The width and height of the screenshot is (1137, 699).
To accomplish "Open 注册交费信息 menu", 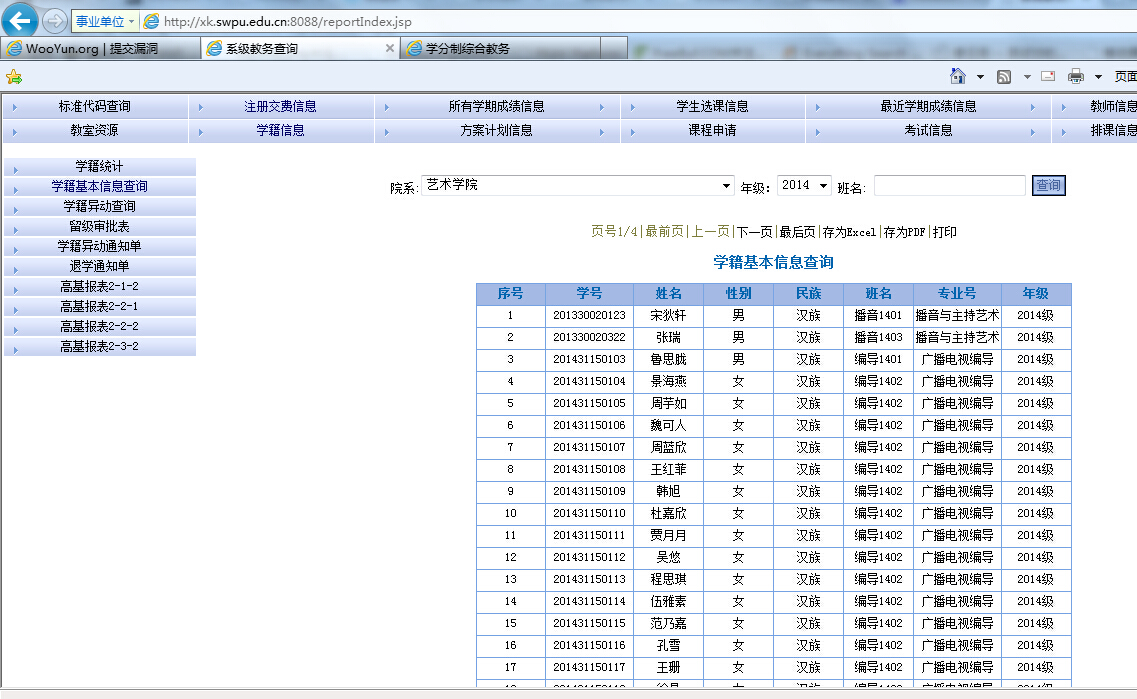I will 281,107.
